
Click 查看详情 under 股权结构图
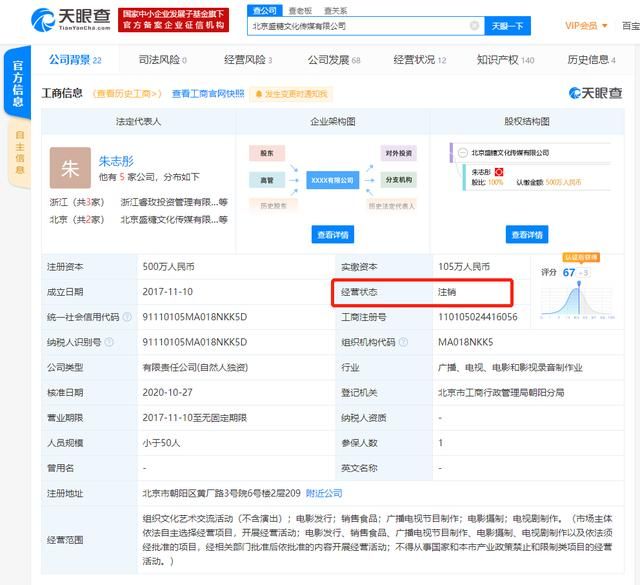tap(527, 234)
